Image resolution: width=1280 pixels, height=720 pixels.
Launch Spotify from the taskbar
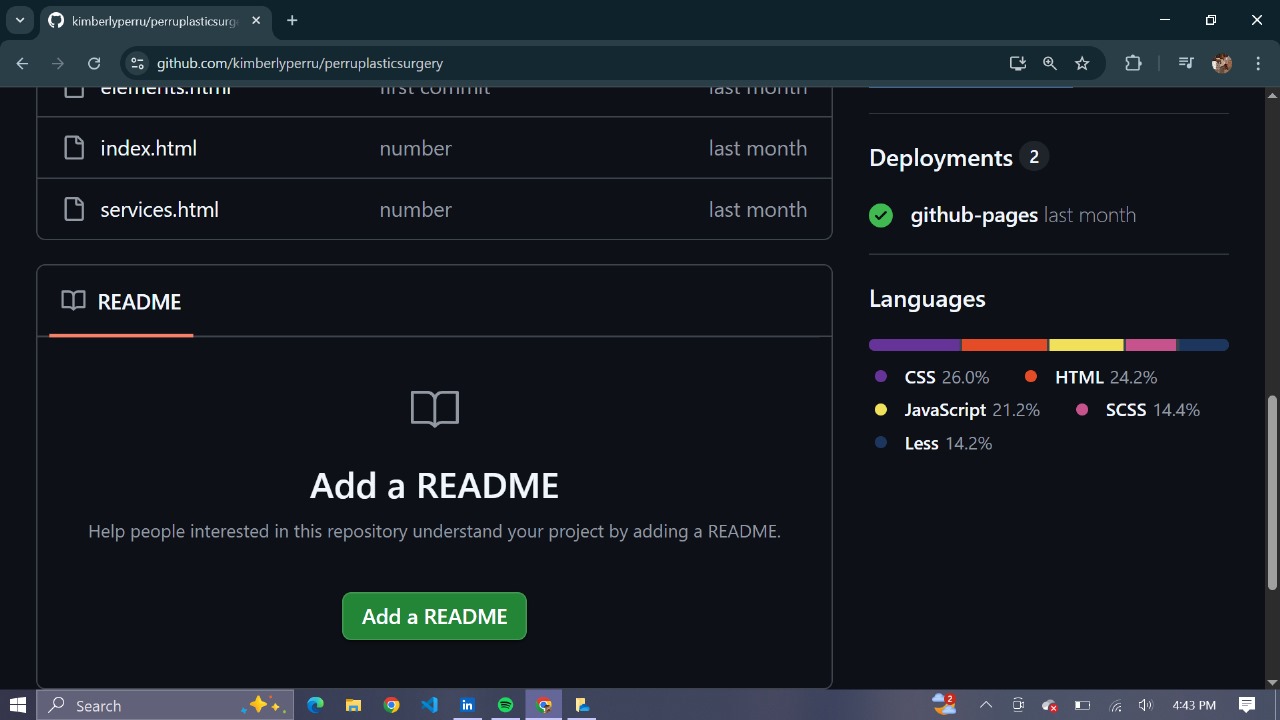point(505,705)
